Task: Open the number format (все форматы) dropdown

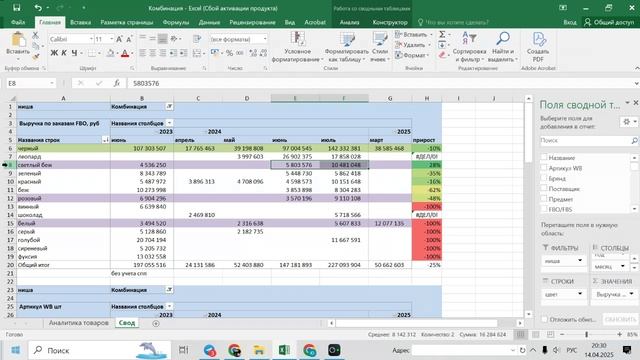Action: (x=265, y=39)
